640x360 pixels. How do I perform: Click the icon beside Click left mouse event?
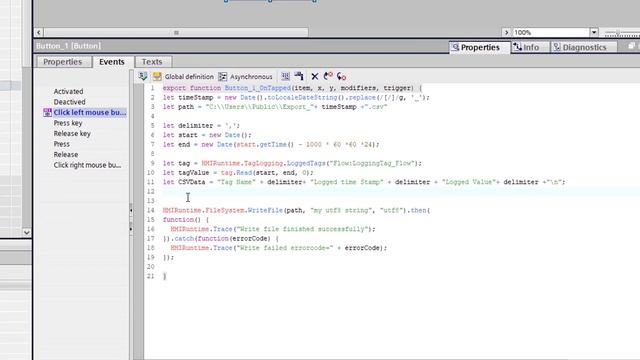pyautogui.click(x=47, y=113)
